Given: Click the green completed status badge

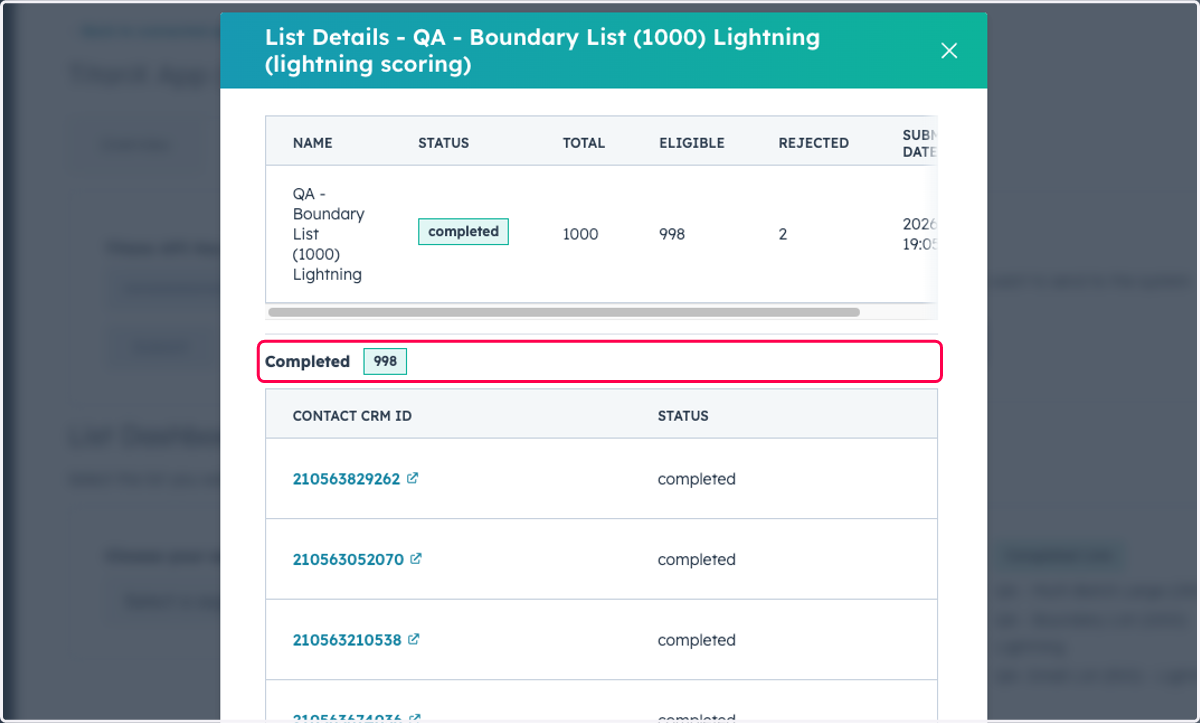Looking at the screenshot, I should 463,232.
